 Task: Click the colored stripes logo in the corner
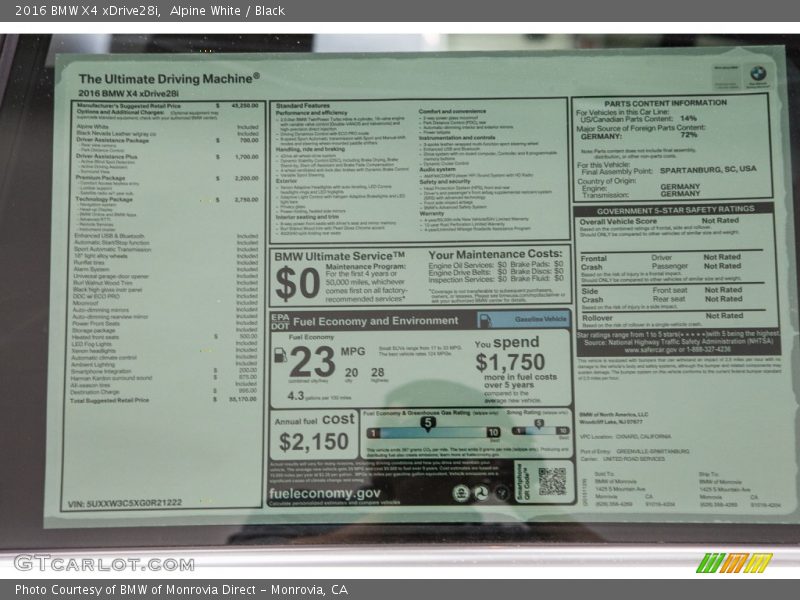734,563
